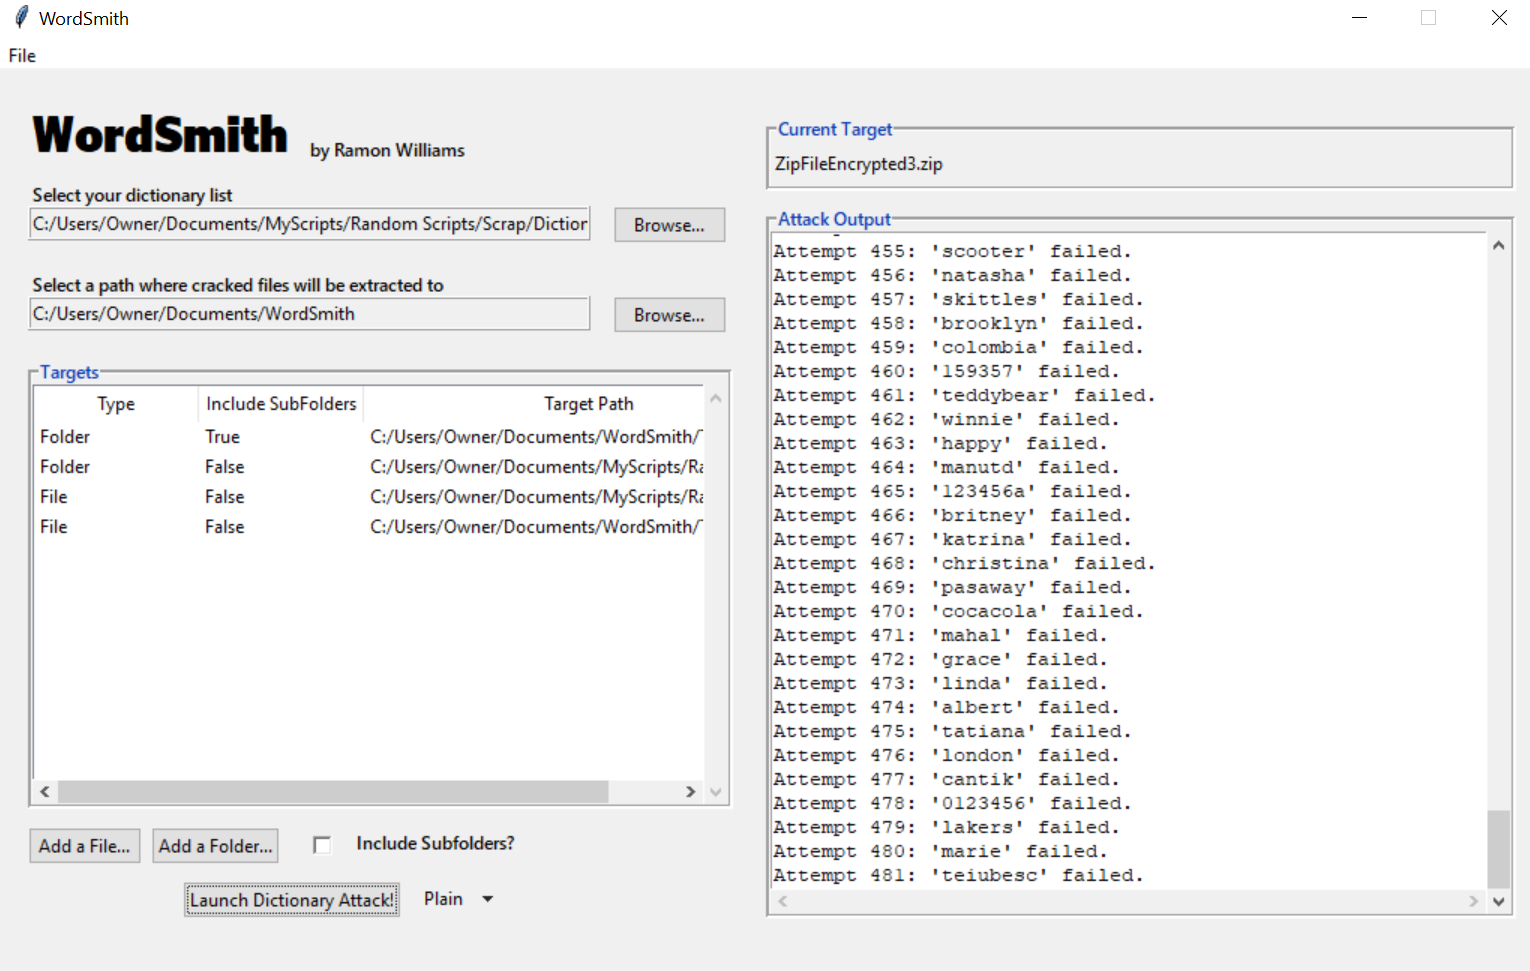Click the Attempt 475 'tatiana' line
Image resolution: width=1530 pixels, height=971 pixels.
pos(952,731)
